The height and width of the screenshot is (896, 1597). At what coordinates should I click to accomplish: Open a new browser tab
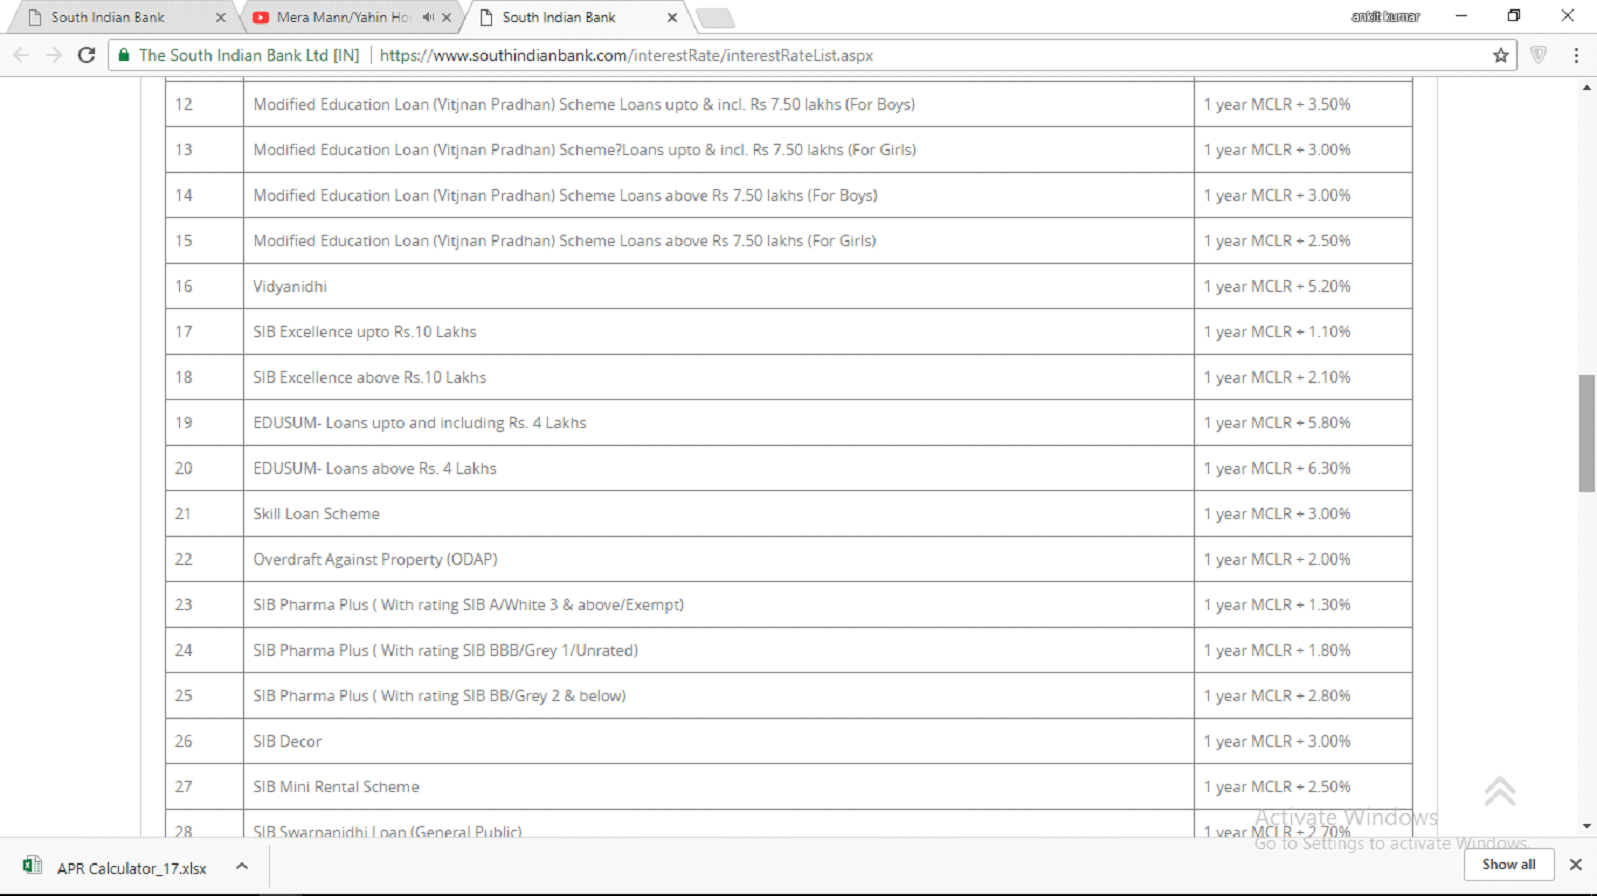715,18
